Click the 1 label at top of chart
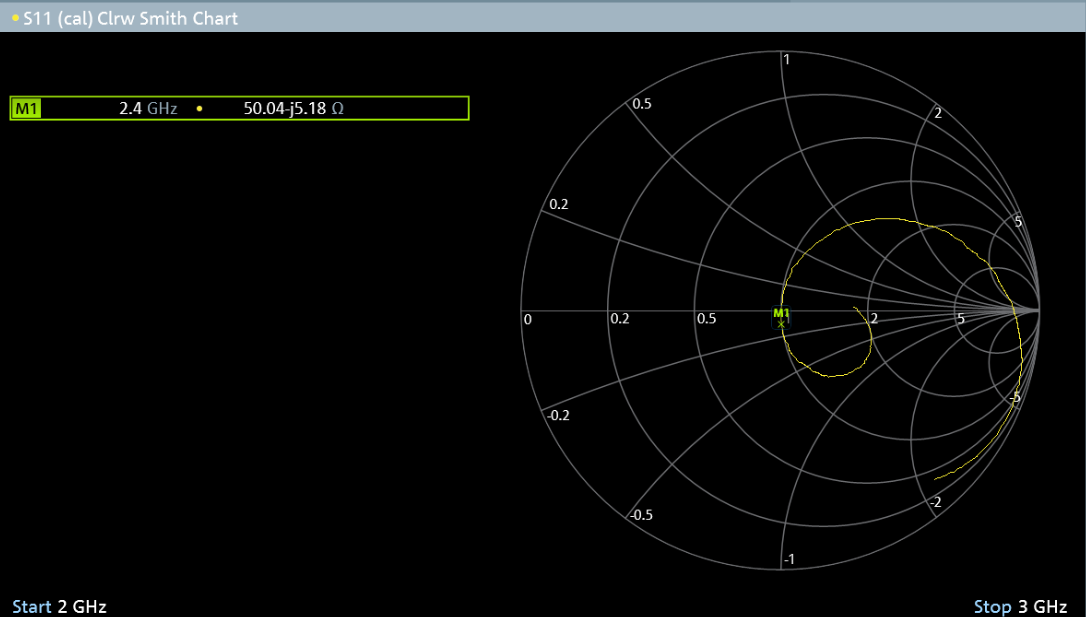This screenshot has height=617, width=1086. click(x=786, y=59)
